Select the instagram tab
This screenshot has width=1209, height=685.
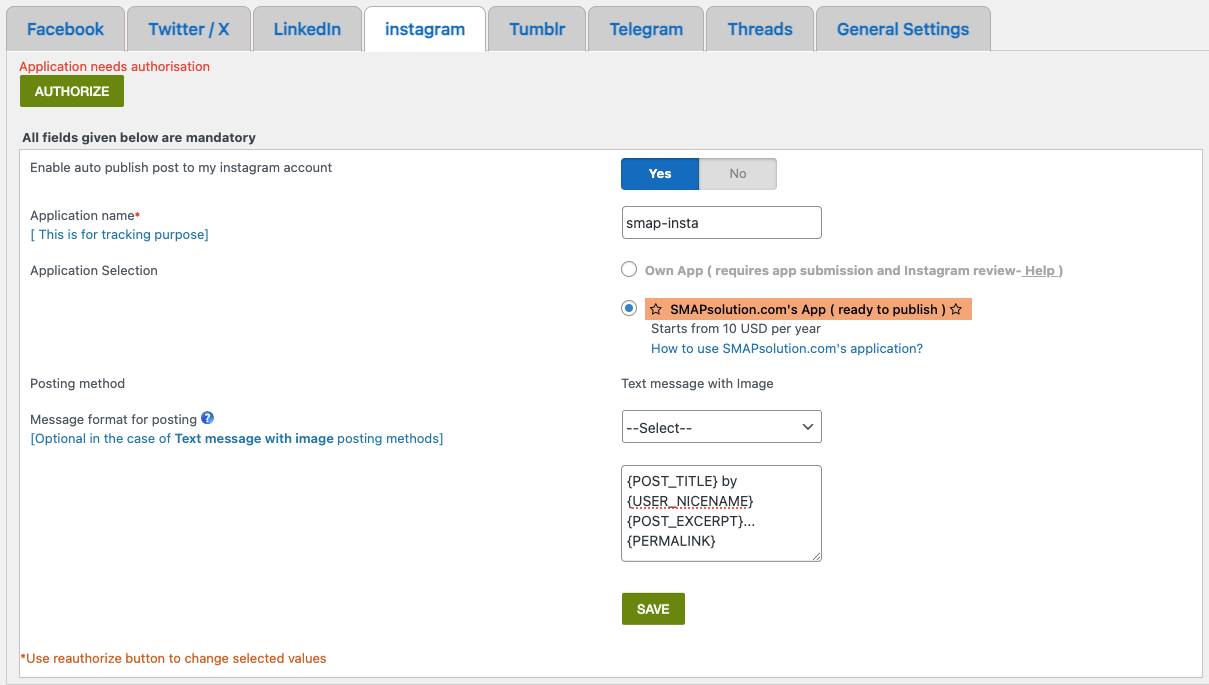425,29
